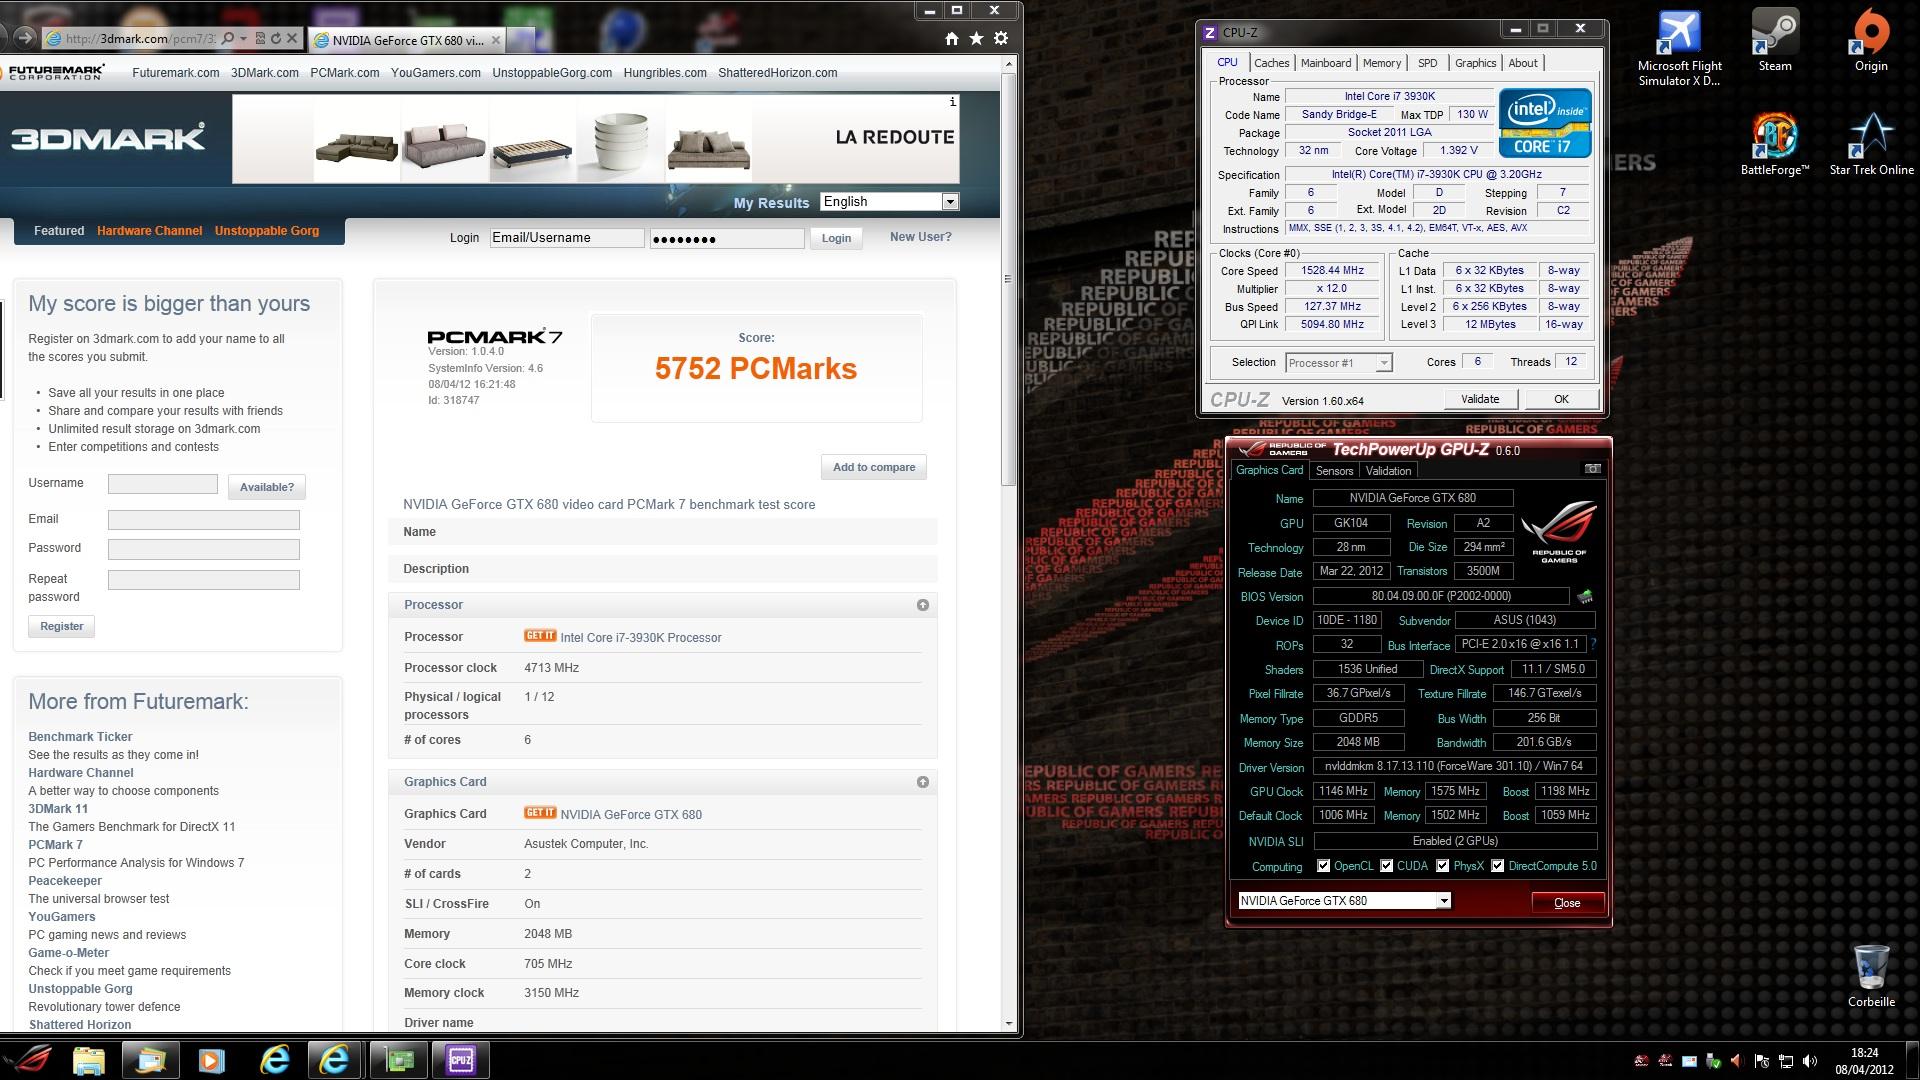1920x1080 pixels.
Task: Switch to Validation tab in GPU-Z
Action: 1388,471
